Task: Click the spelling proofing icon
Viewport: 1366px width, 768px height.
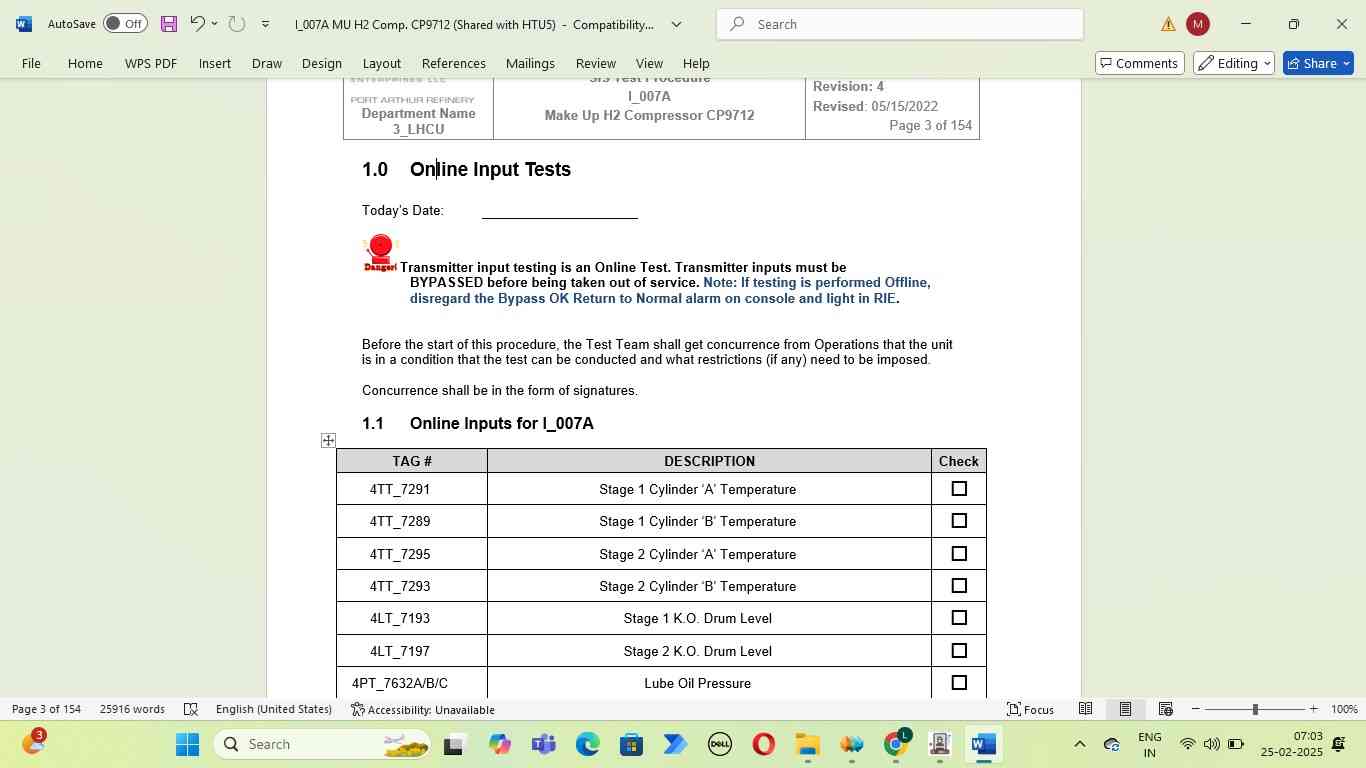Action: 191,709
